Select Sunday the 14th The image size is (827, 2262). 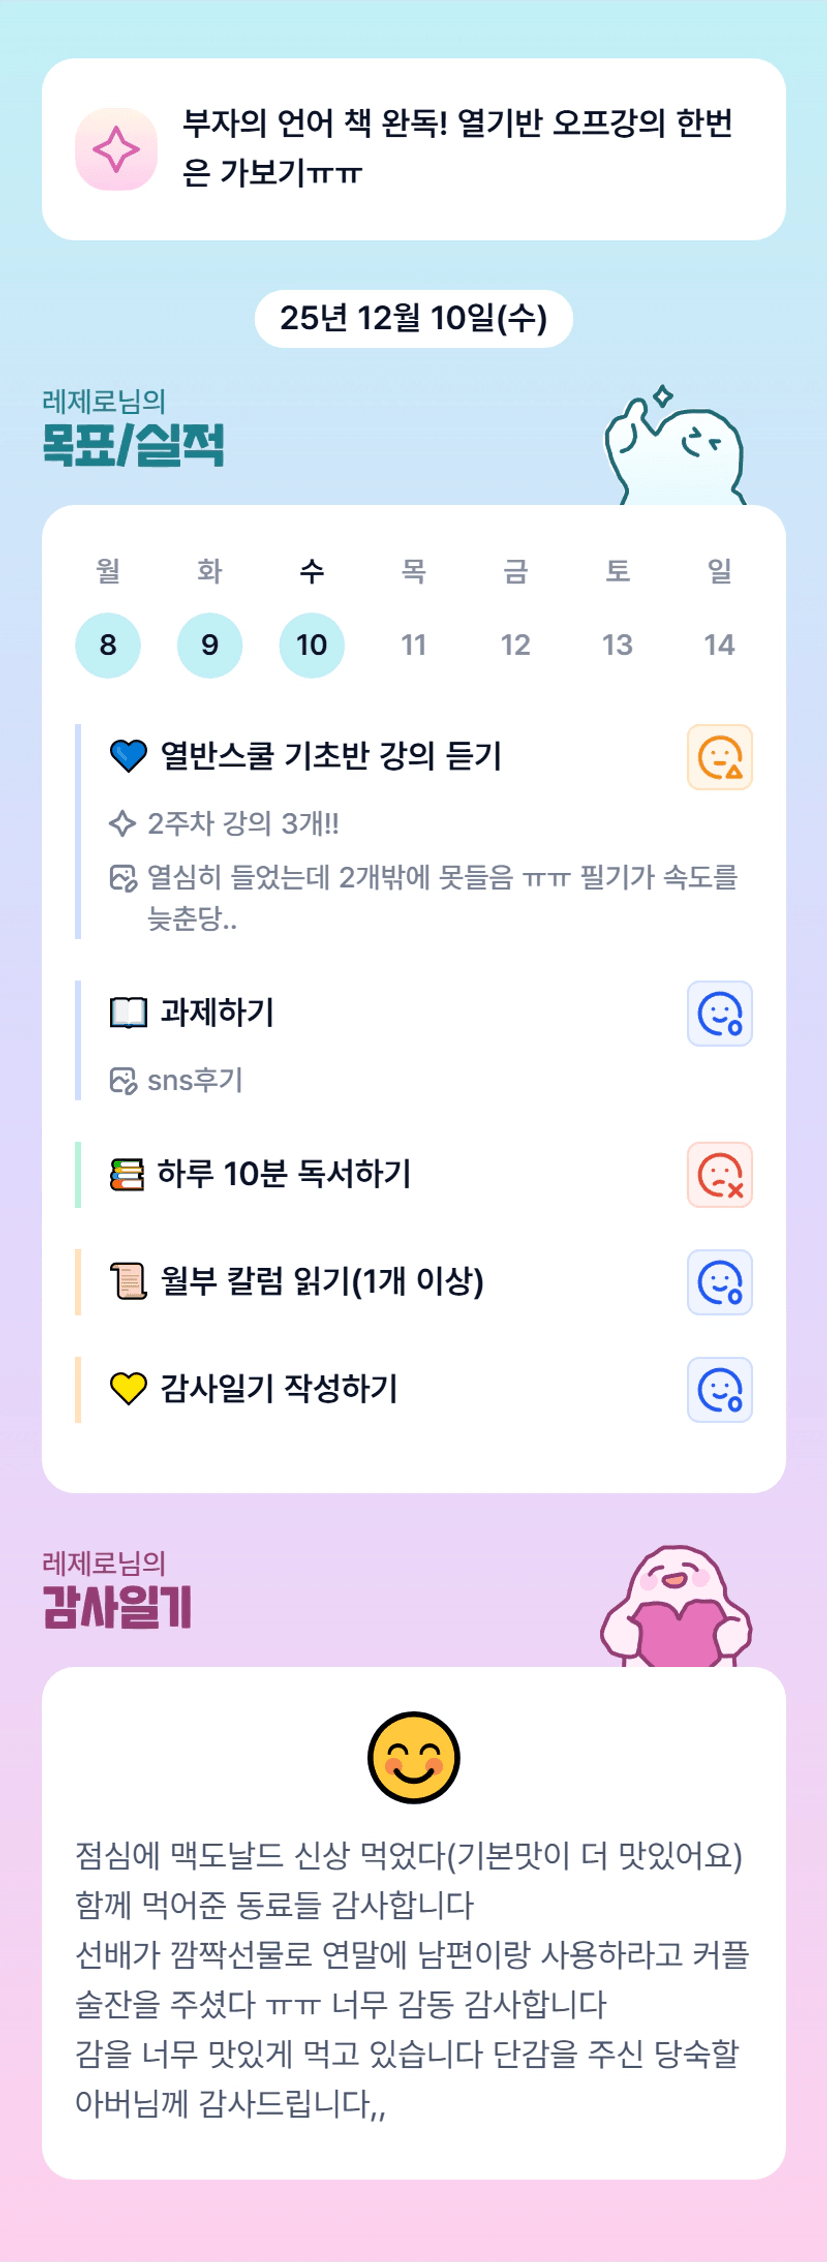719,645
